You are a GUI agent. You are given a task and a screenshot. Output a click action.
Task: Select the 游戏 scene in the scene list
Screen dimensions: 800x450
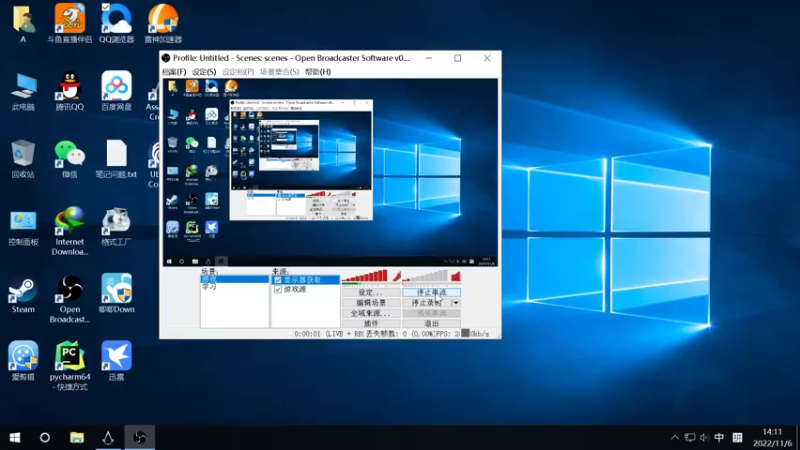click(x=235, y=280)
